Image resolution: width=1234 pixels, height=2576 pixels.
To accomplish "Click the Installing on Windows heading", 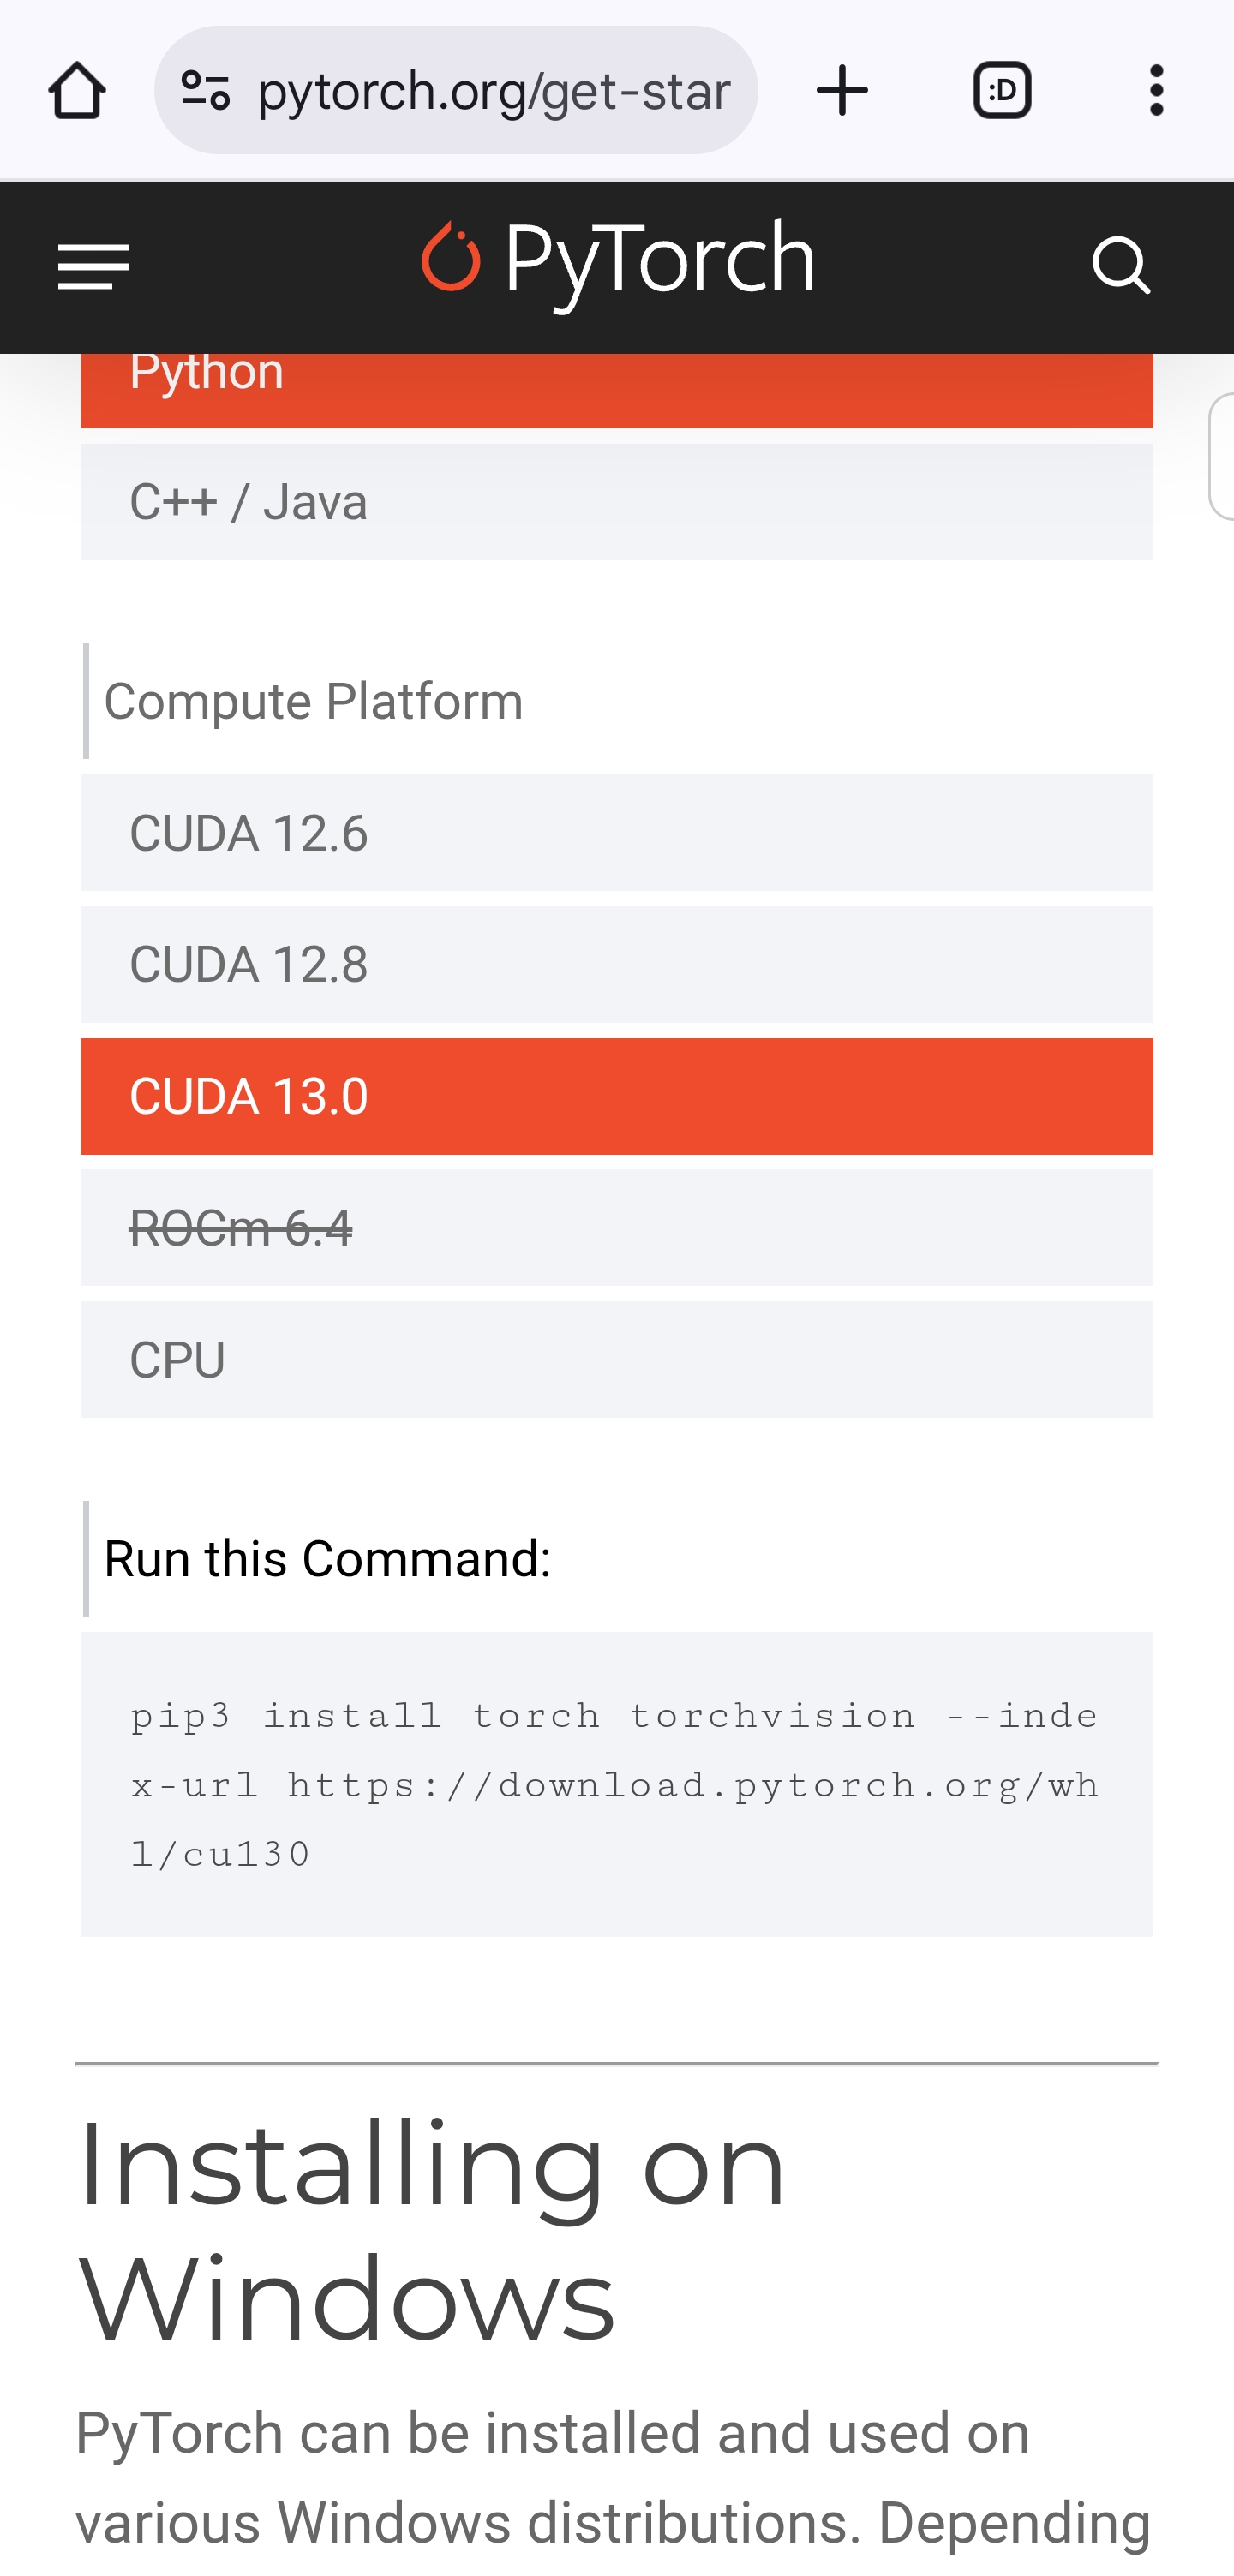I will [432, 2229].
